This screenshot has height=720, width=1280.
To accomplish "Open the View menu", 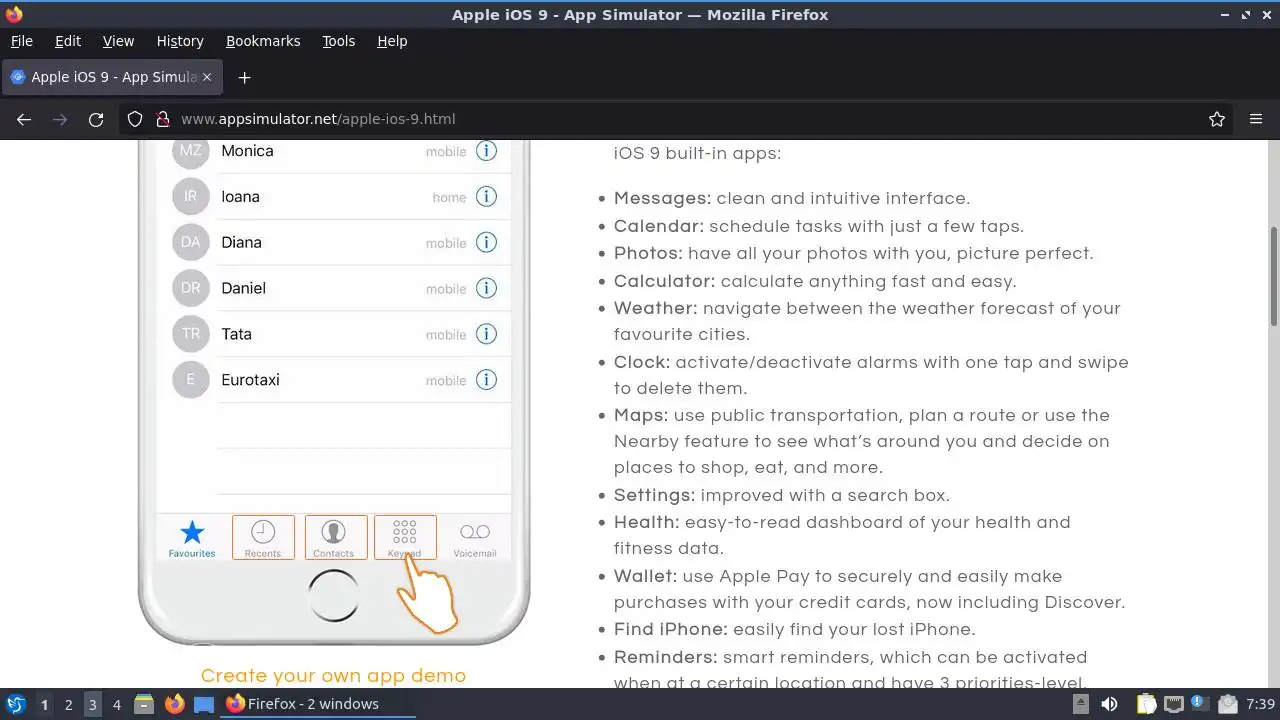I will click(118, 41).
